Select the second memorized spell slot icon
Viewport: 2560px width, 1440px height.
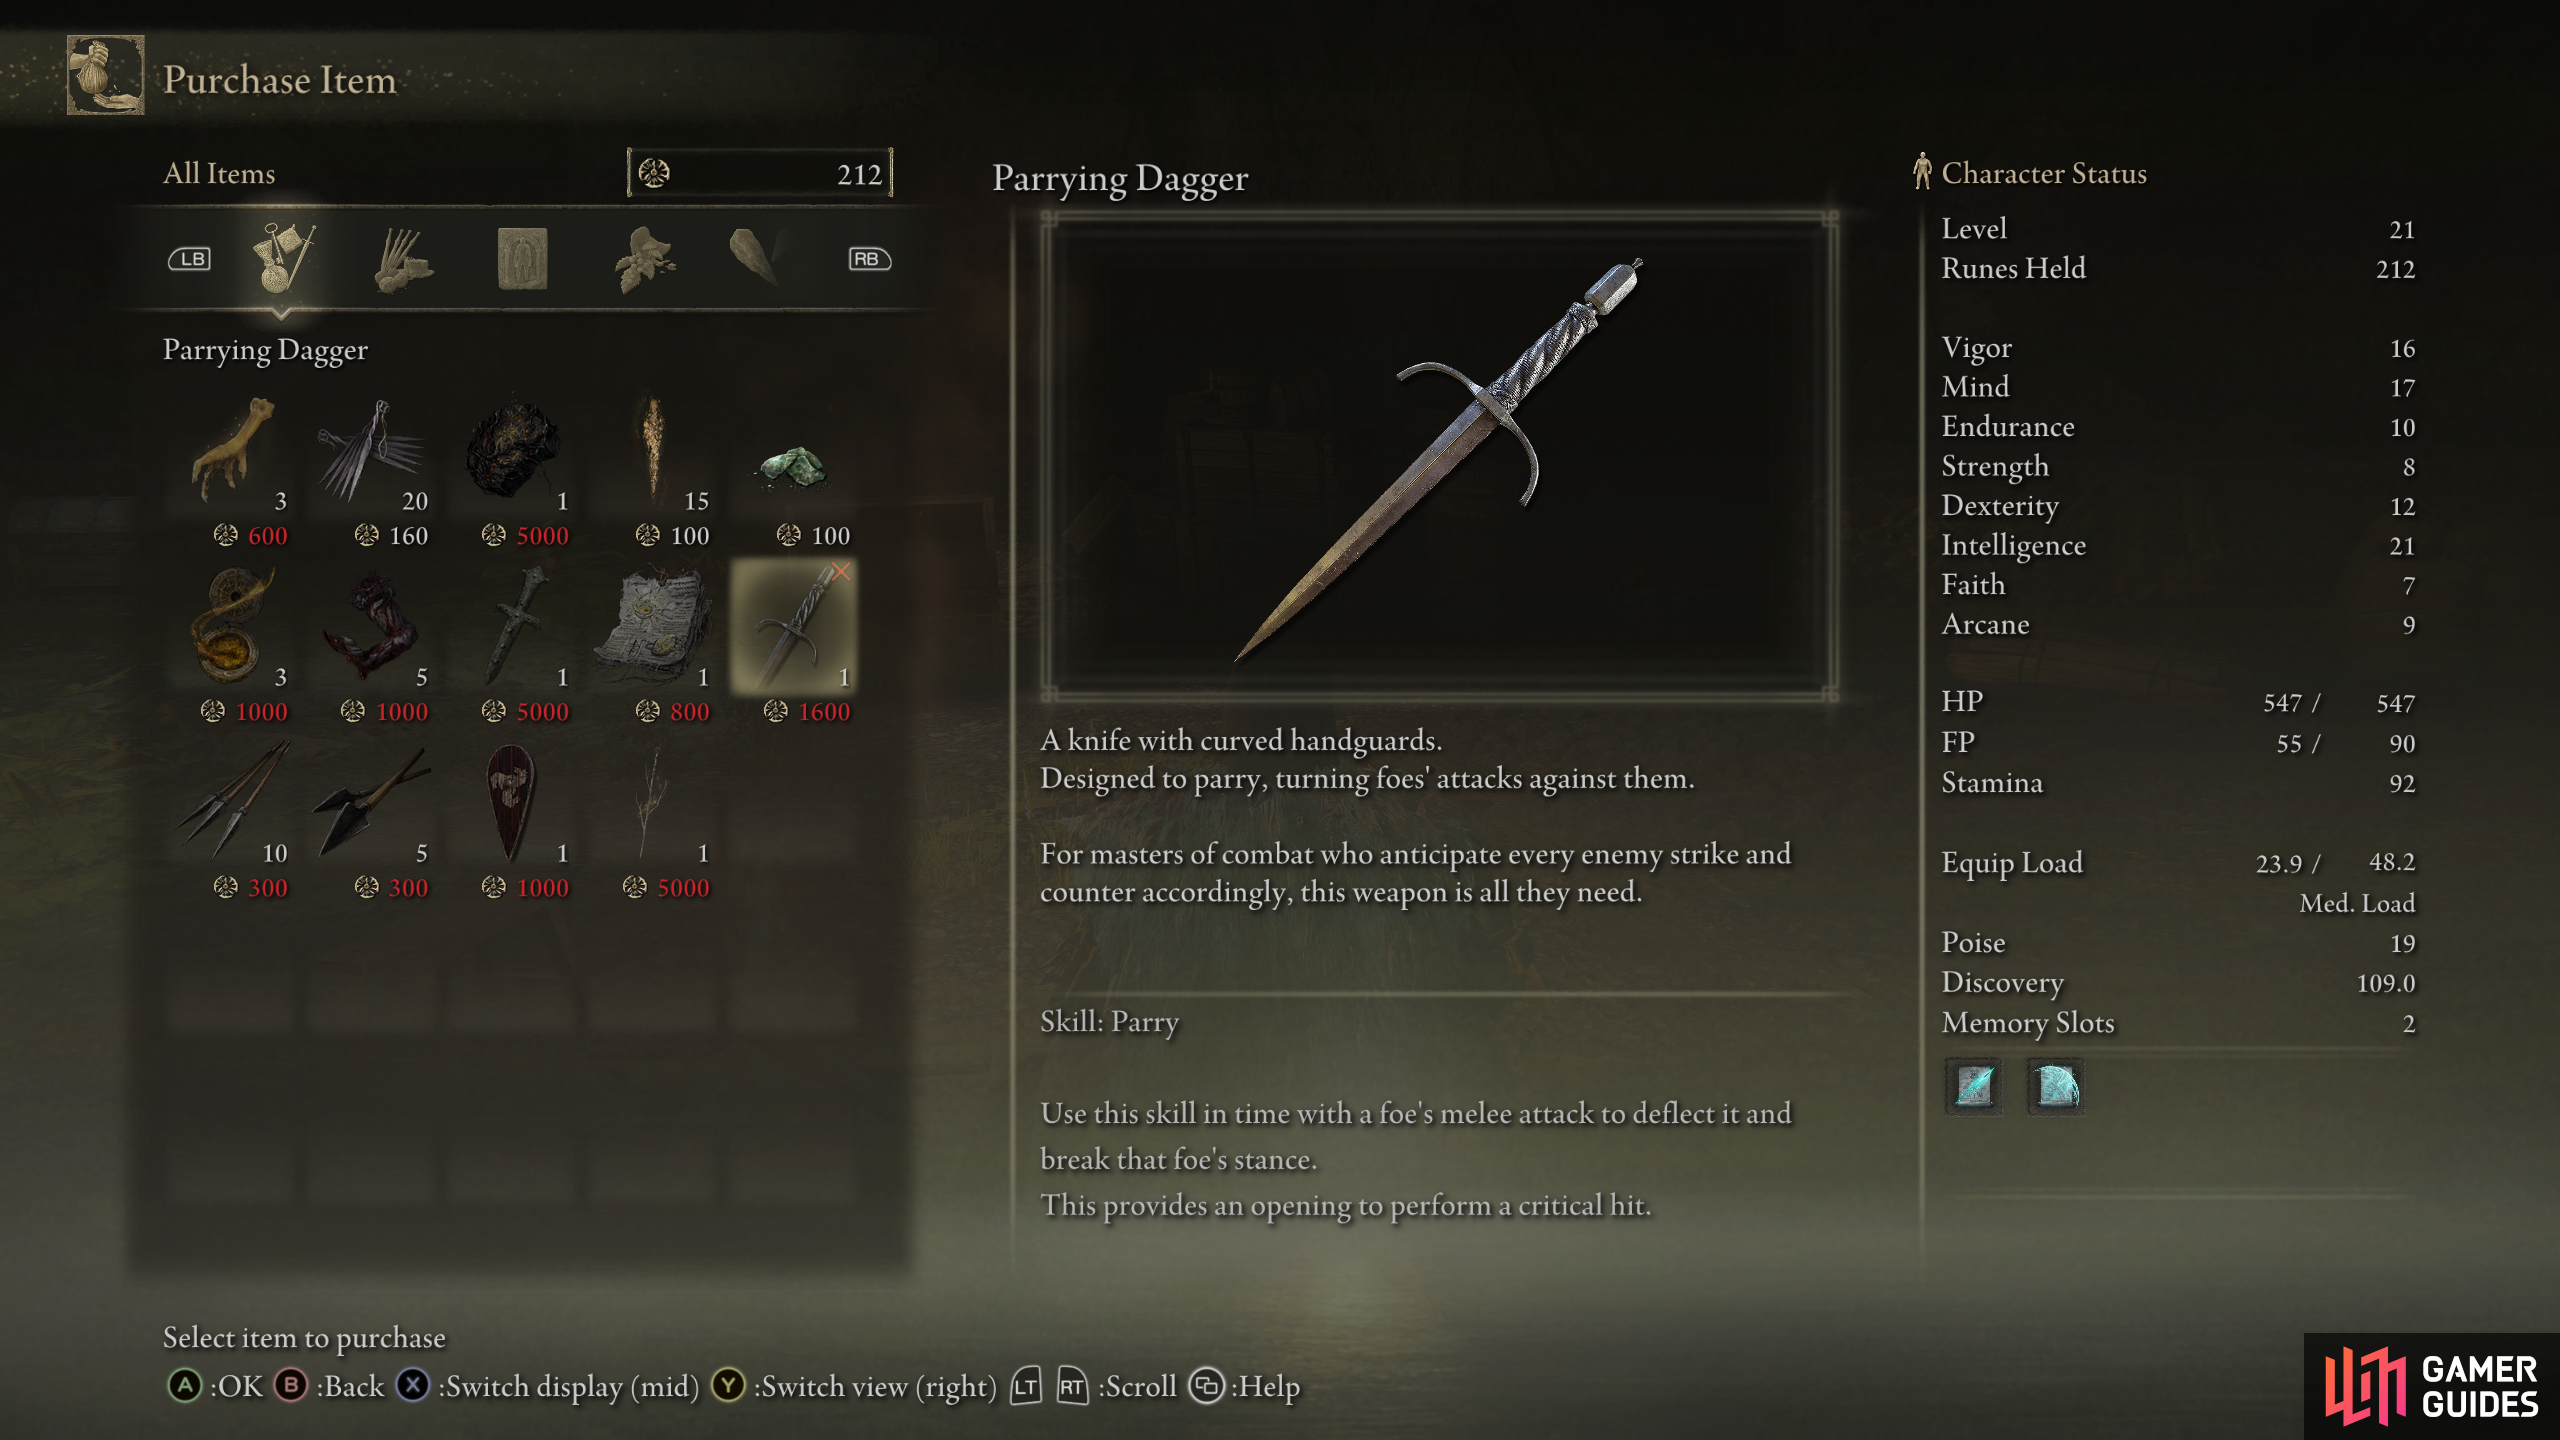pos(2056,1085)
